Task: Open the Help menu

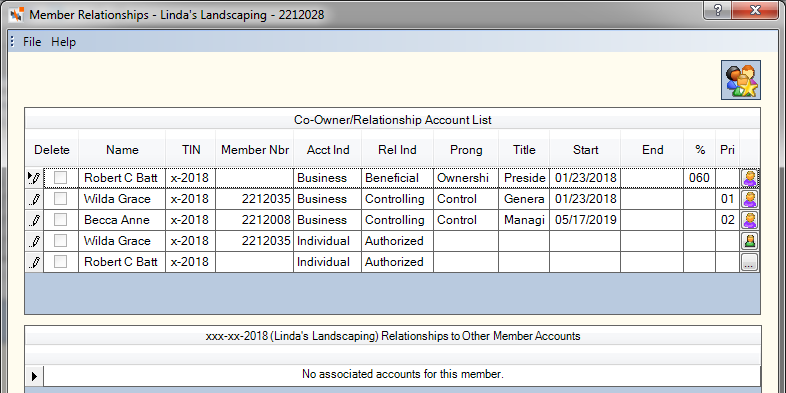Action: pos(64,42)
